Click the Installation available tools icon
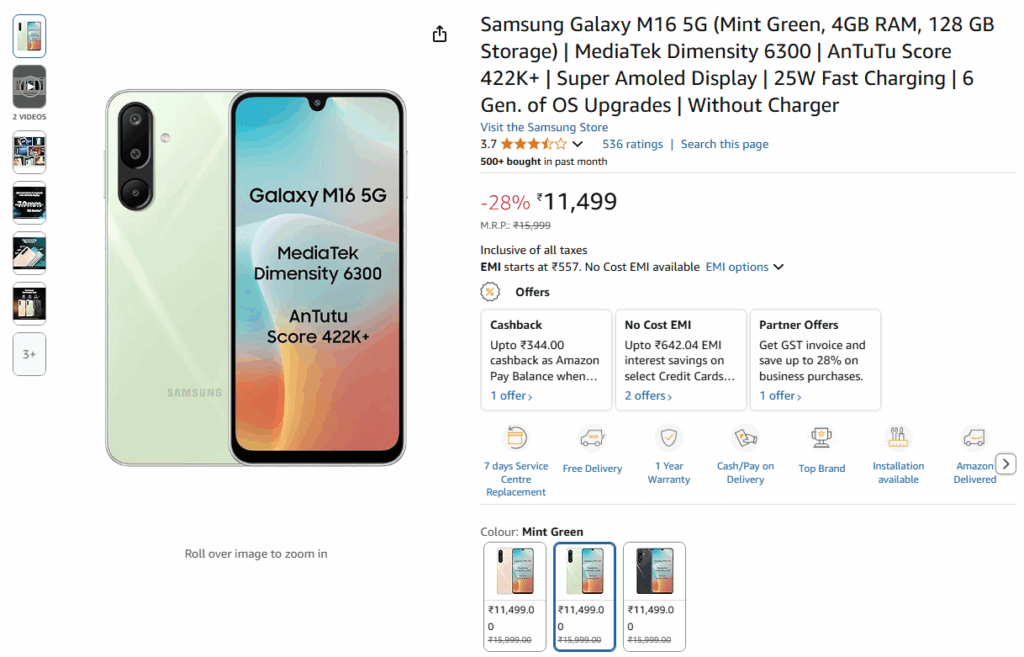The image size is (1024, 657). (x=898, y=438)
